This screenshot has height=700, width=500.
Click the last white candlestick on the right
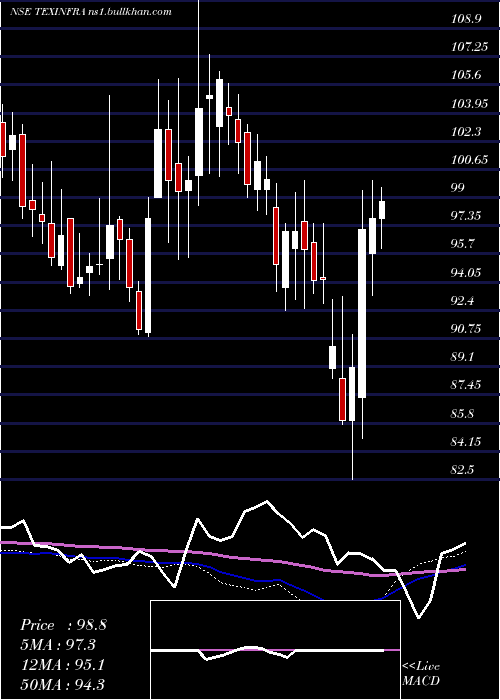[x=382, y=210]
